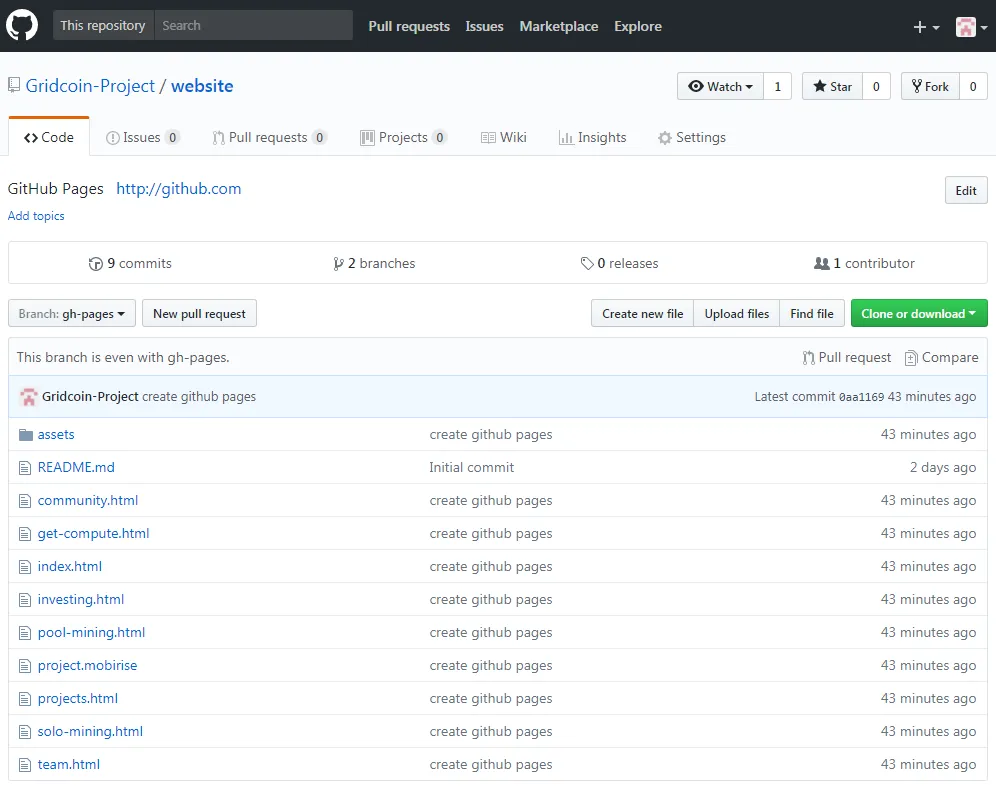This screenshot has height=786, width=996.
Task: Click the community.html file icon
Action: (x=25, y=501)
